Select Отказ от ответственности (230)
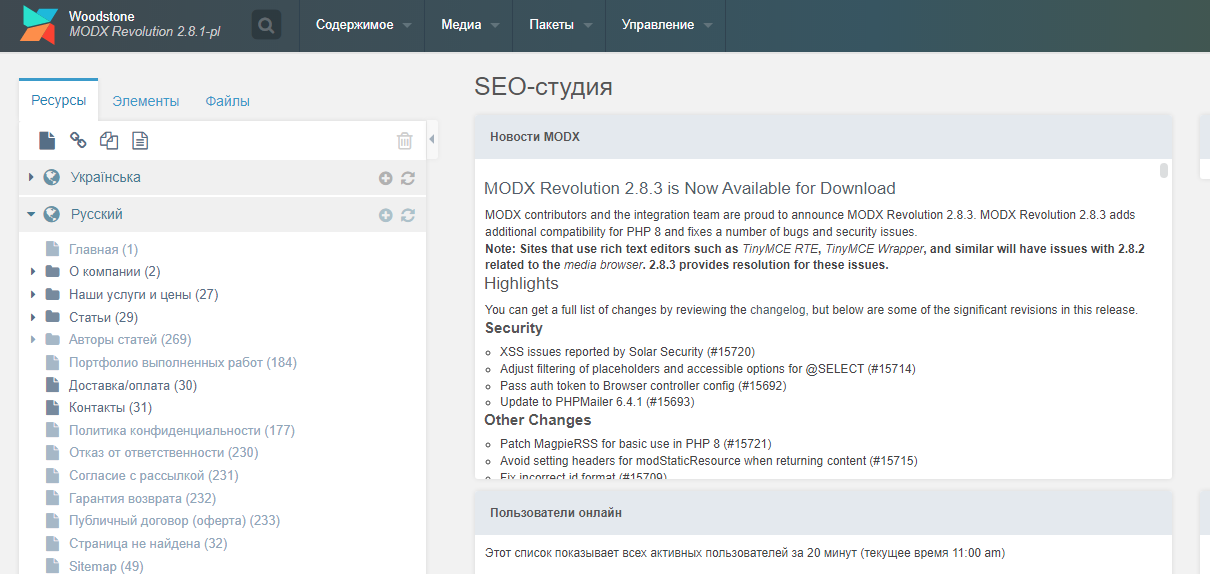Viewport: 1210px width, 574px height. pos(164,452)
